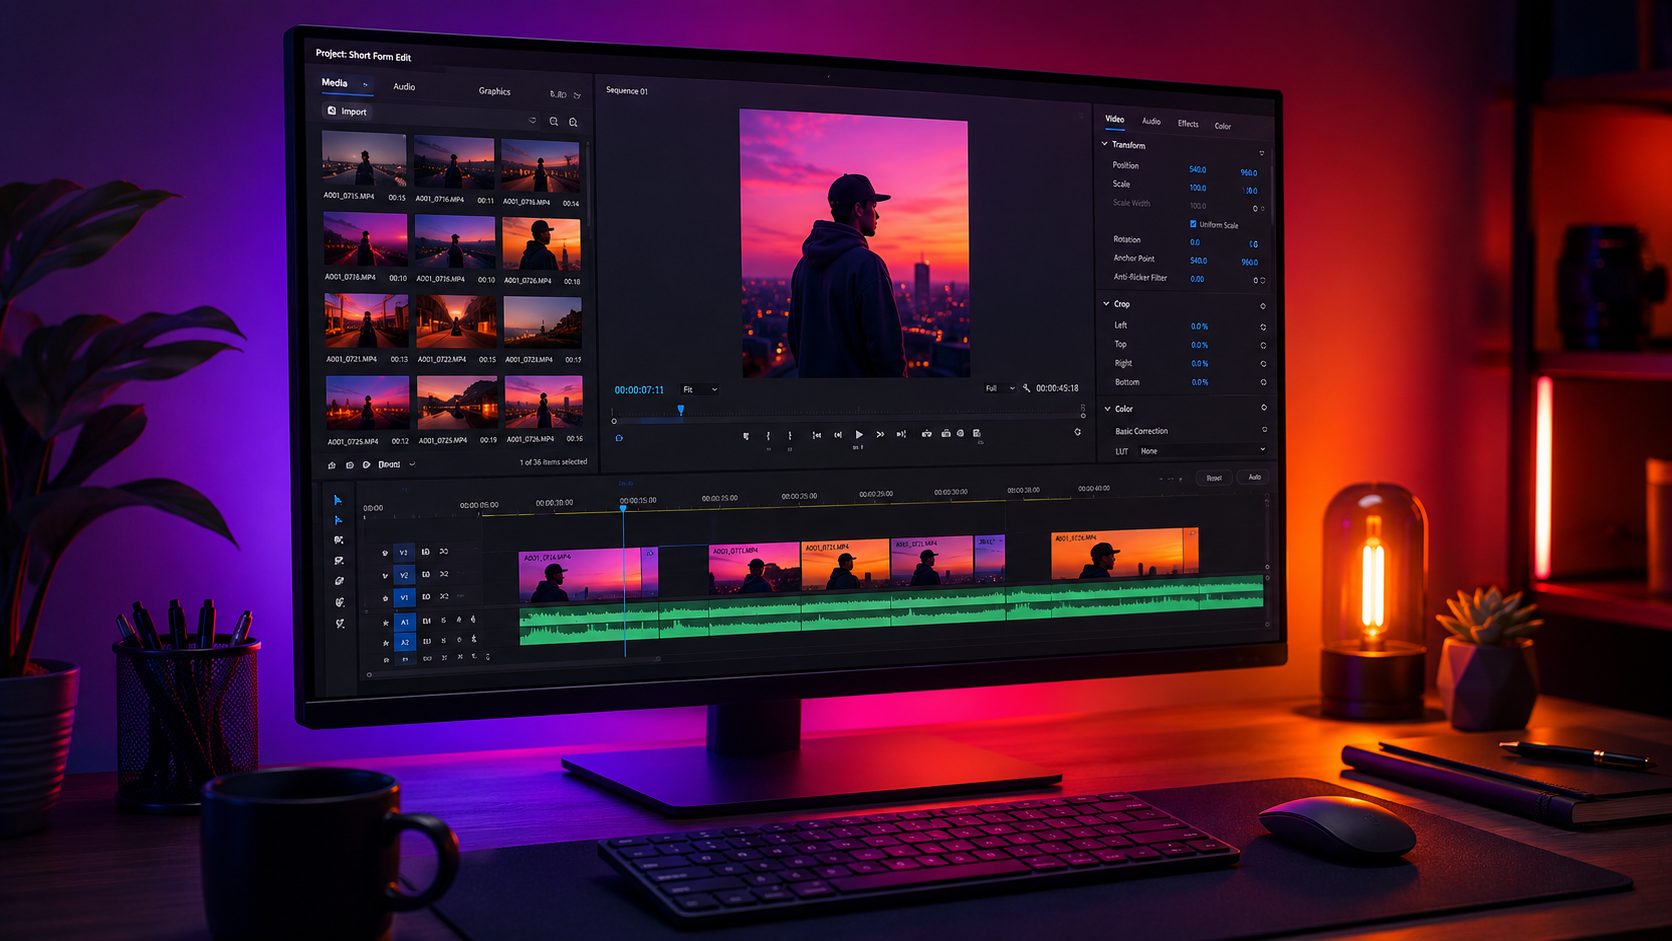This screenshot has width=1672, height=941.
Task: Click the Lift icon in the transport bar
Action: pos(927,434)
